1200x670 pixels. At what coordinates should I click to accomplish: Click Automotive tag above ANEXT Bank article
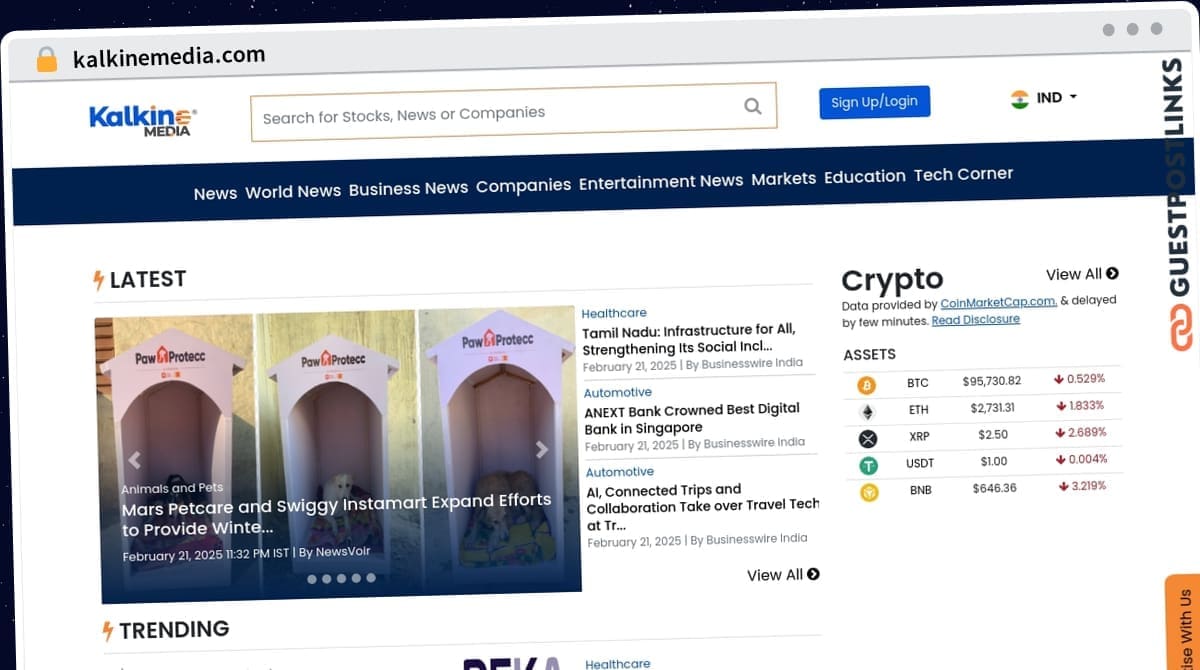(x=618, y=393)
